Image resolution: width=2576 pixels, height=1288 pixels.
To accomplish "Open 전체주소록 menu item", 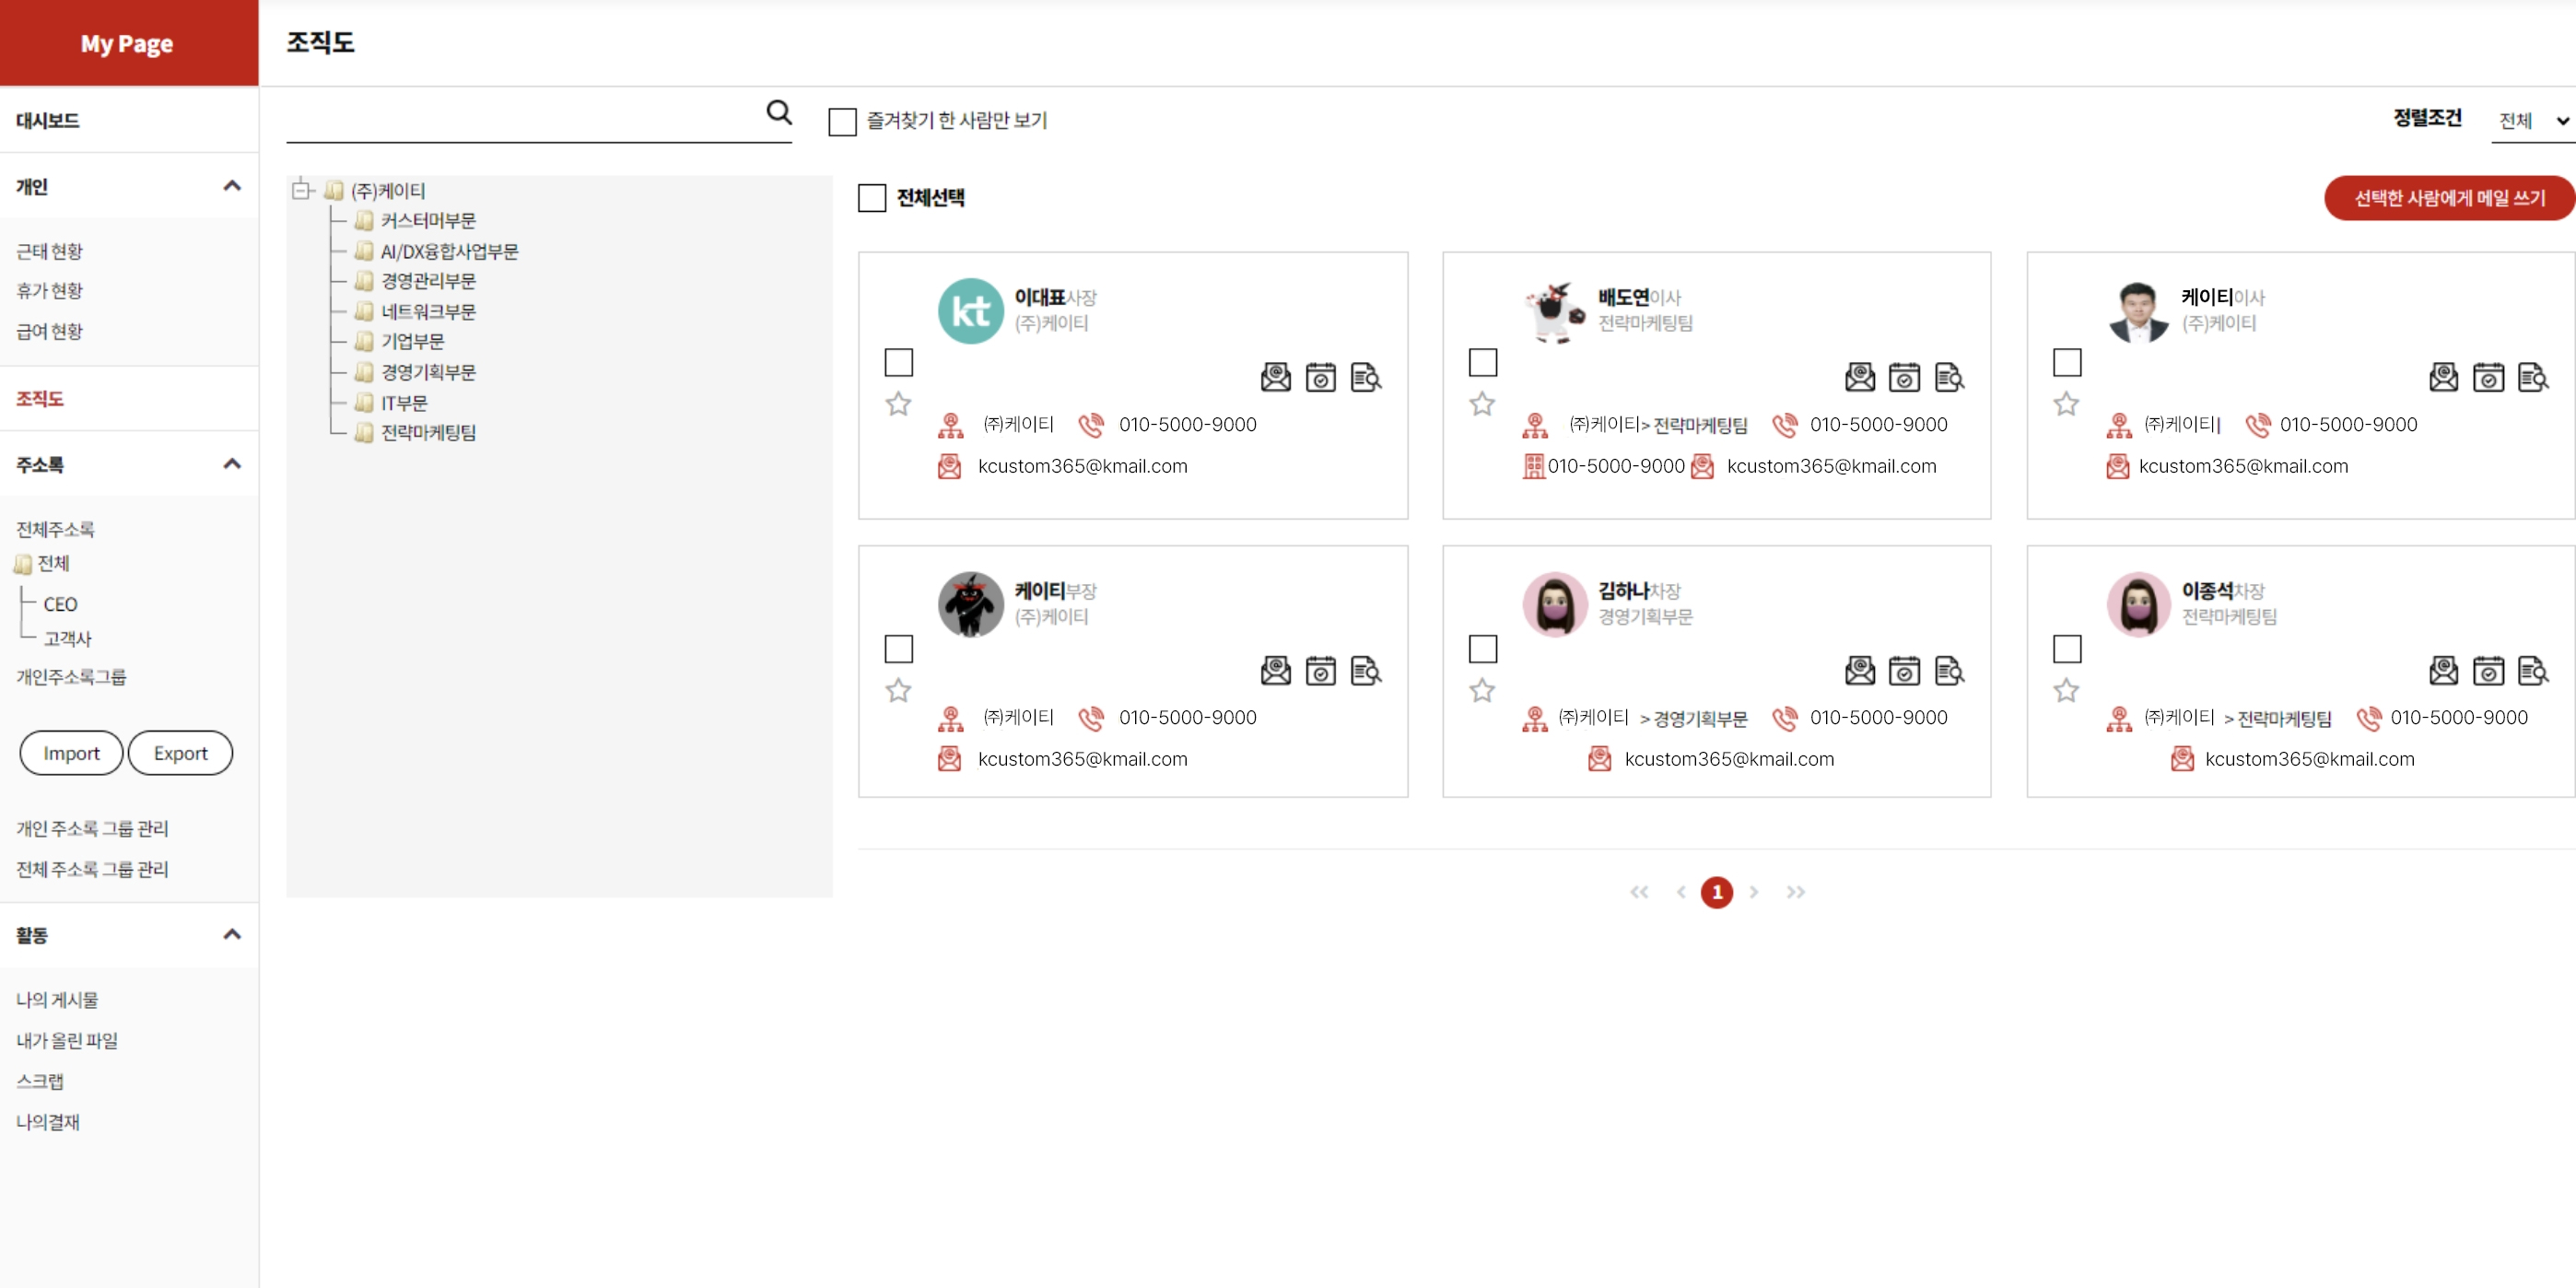I will (55, 529).
